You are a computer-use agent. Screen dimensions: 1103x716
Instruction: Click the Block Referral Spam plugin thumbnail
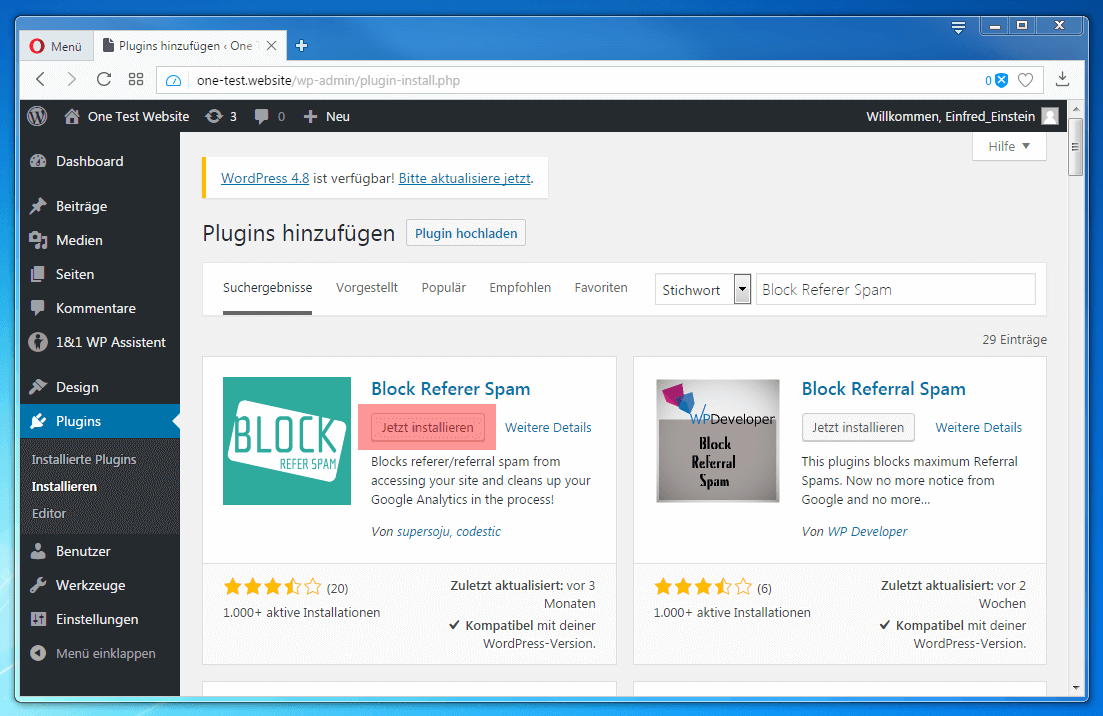(x=718, y=441)
